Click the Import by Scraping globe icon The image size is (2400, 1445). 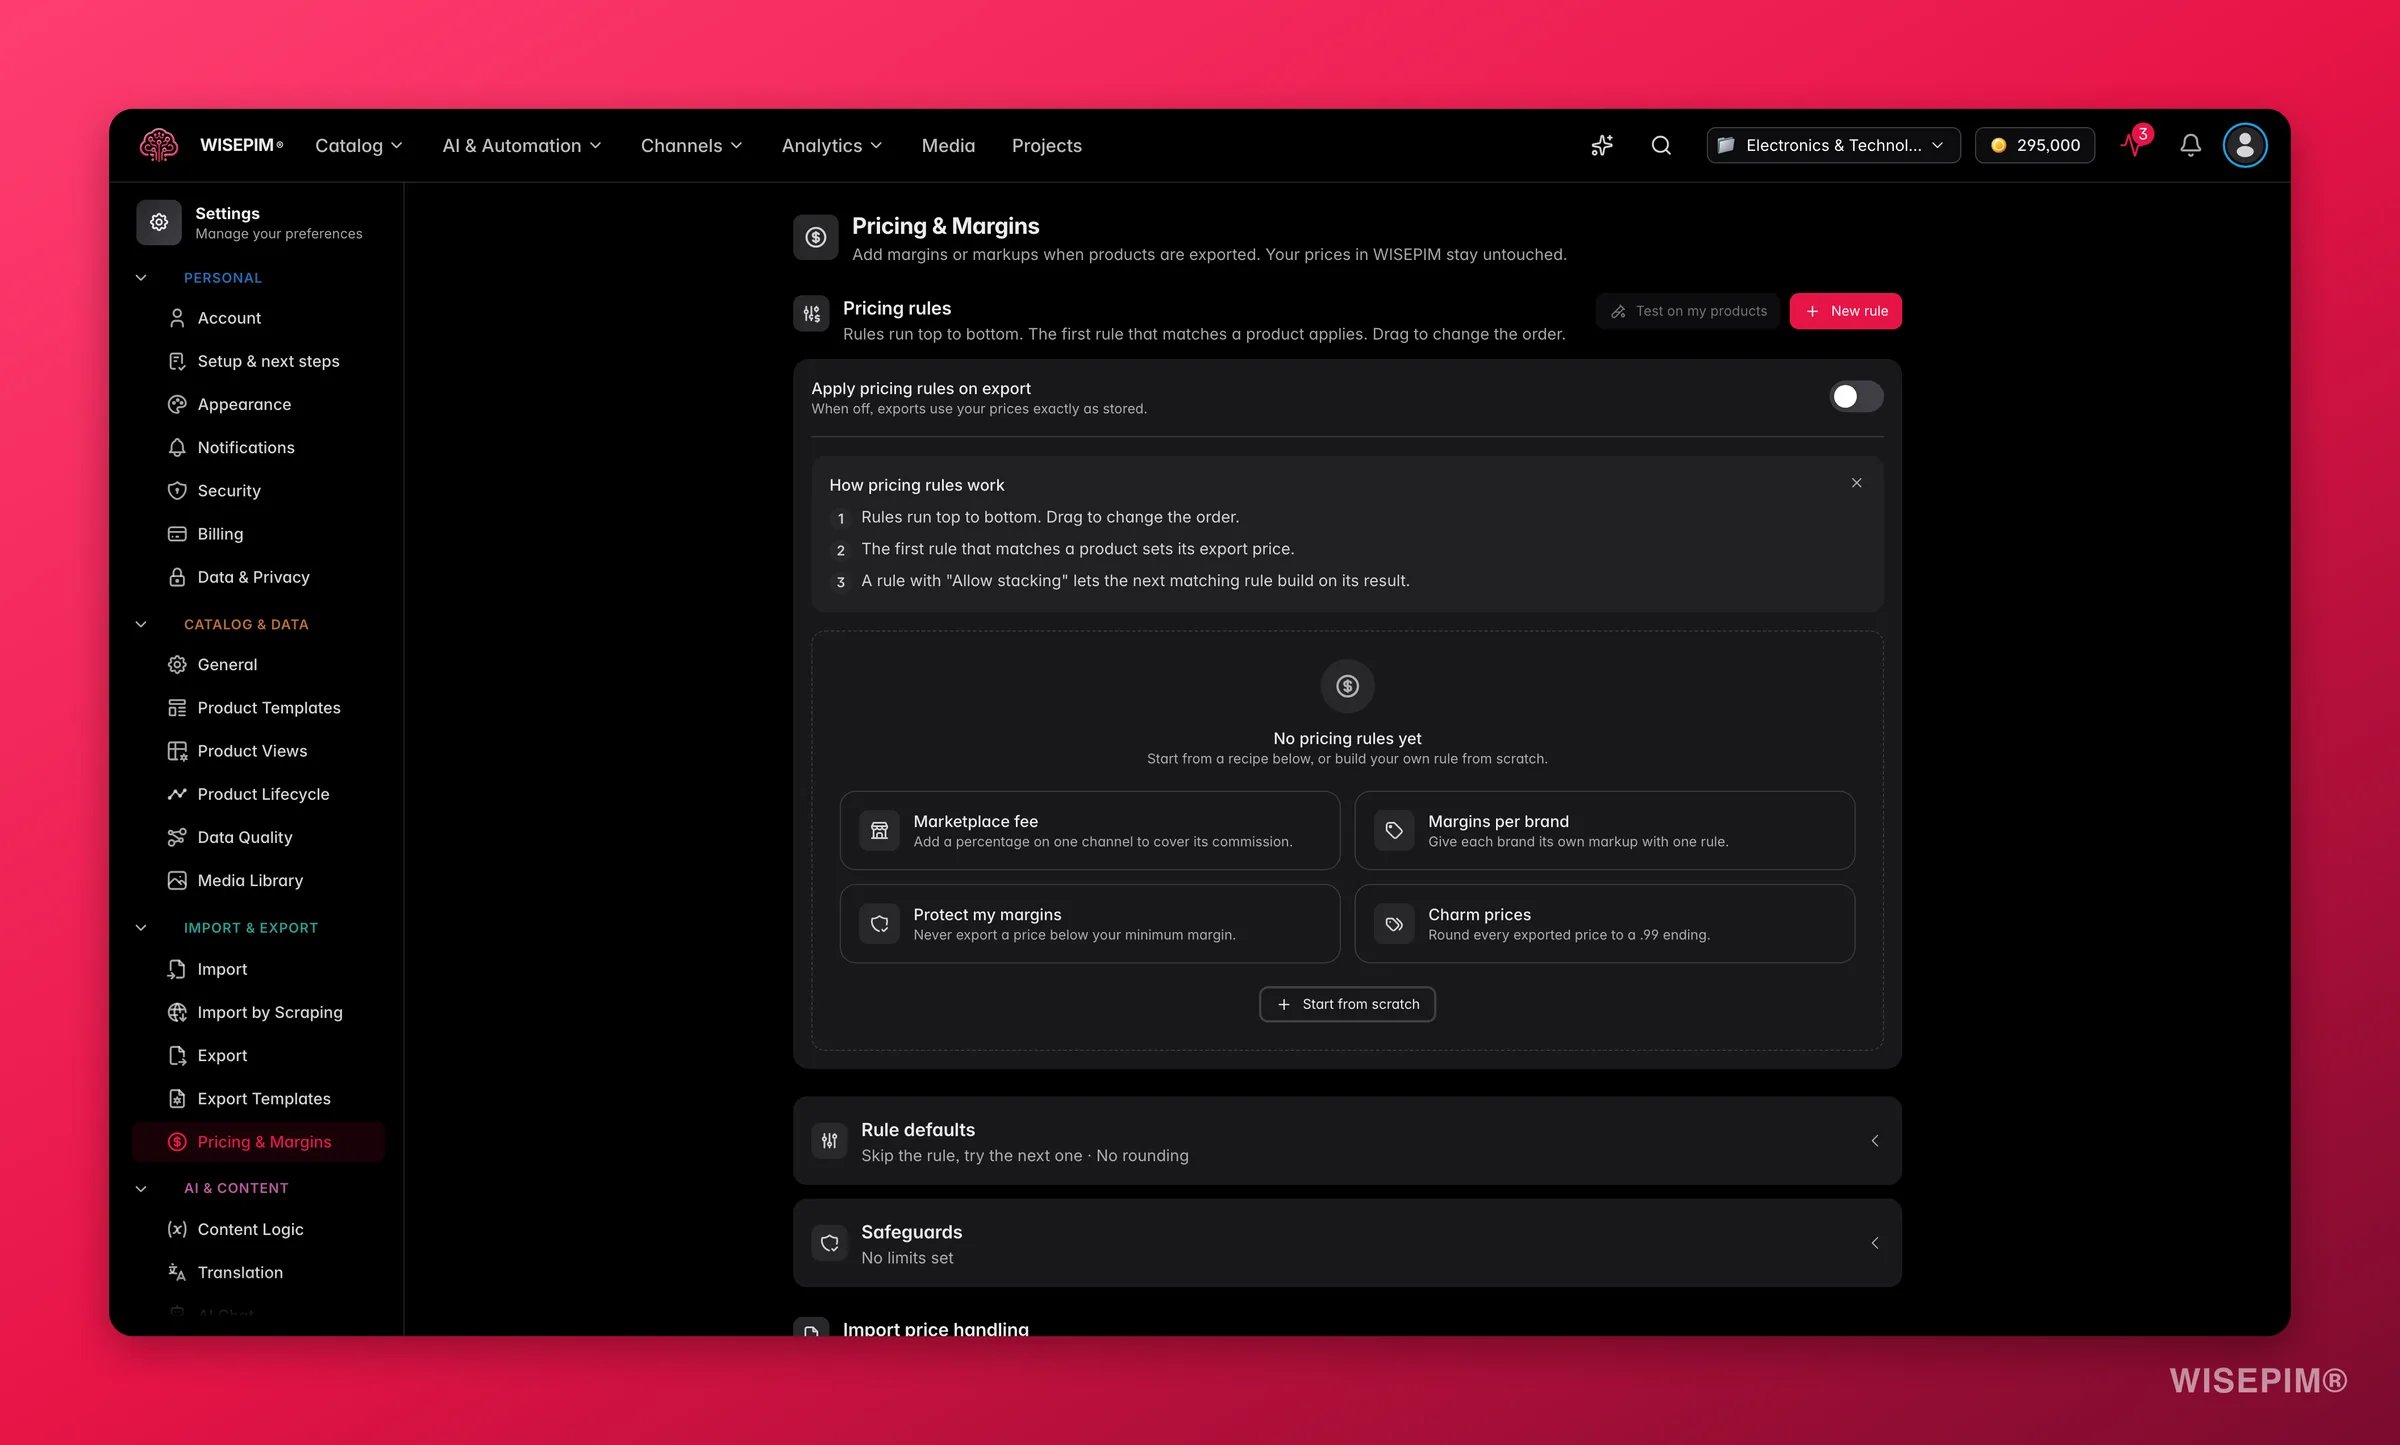(x=177, y=1012)
